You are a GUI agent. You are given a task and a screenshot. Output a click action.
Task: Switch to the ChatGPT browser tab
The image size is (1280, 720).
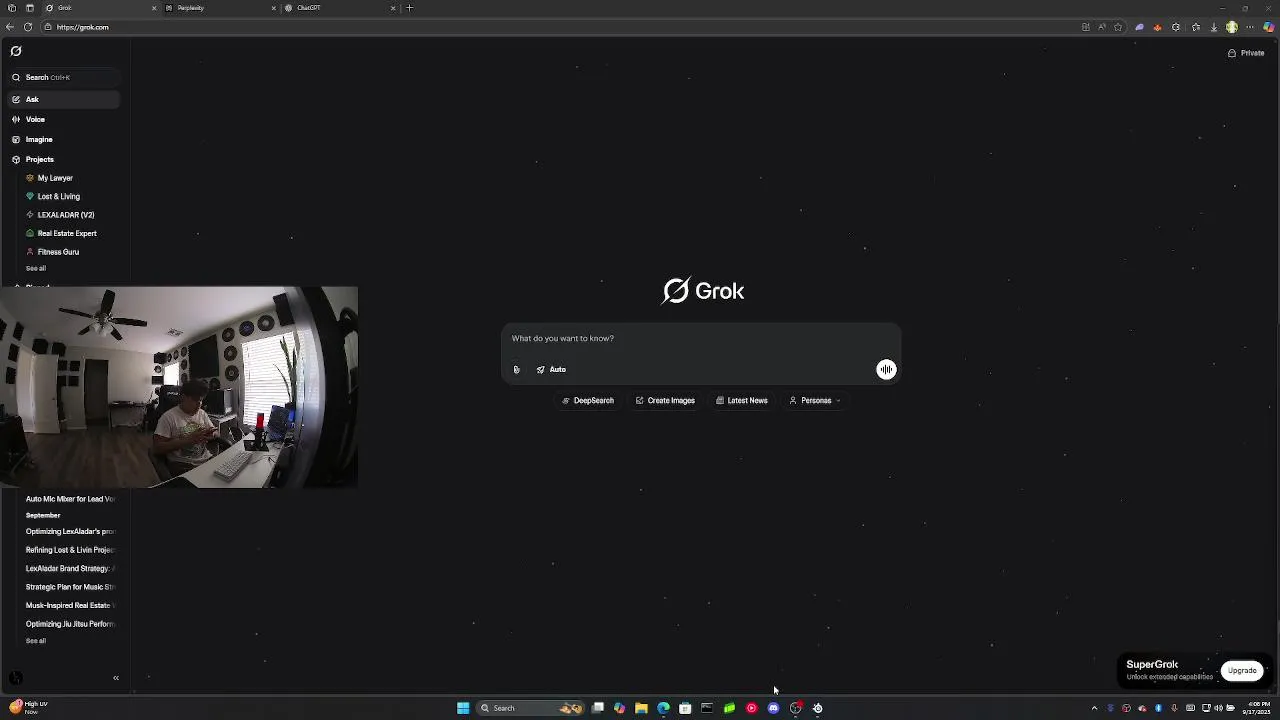click(339, 8)
